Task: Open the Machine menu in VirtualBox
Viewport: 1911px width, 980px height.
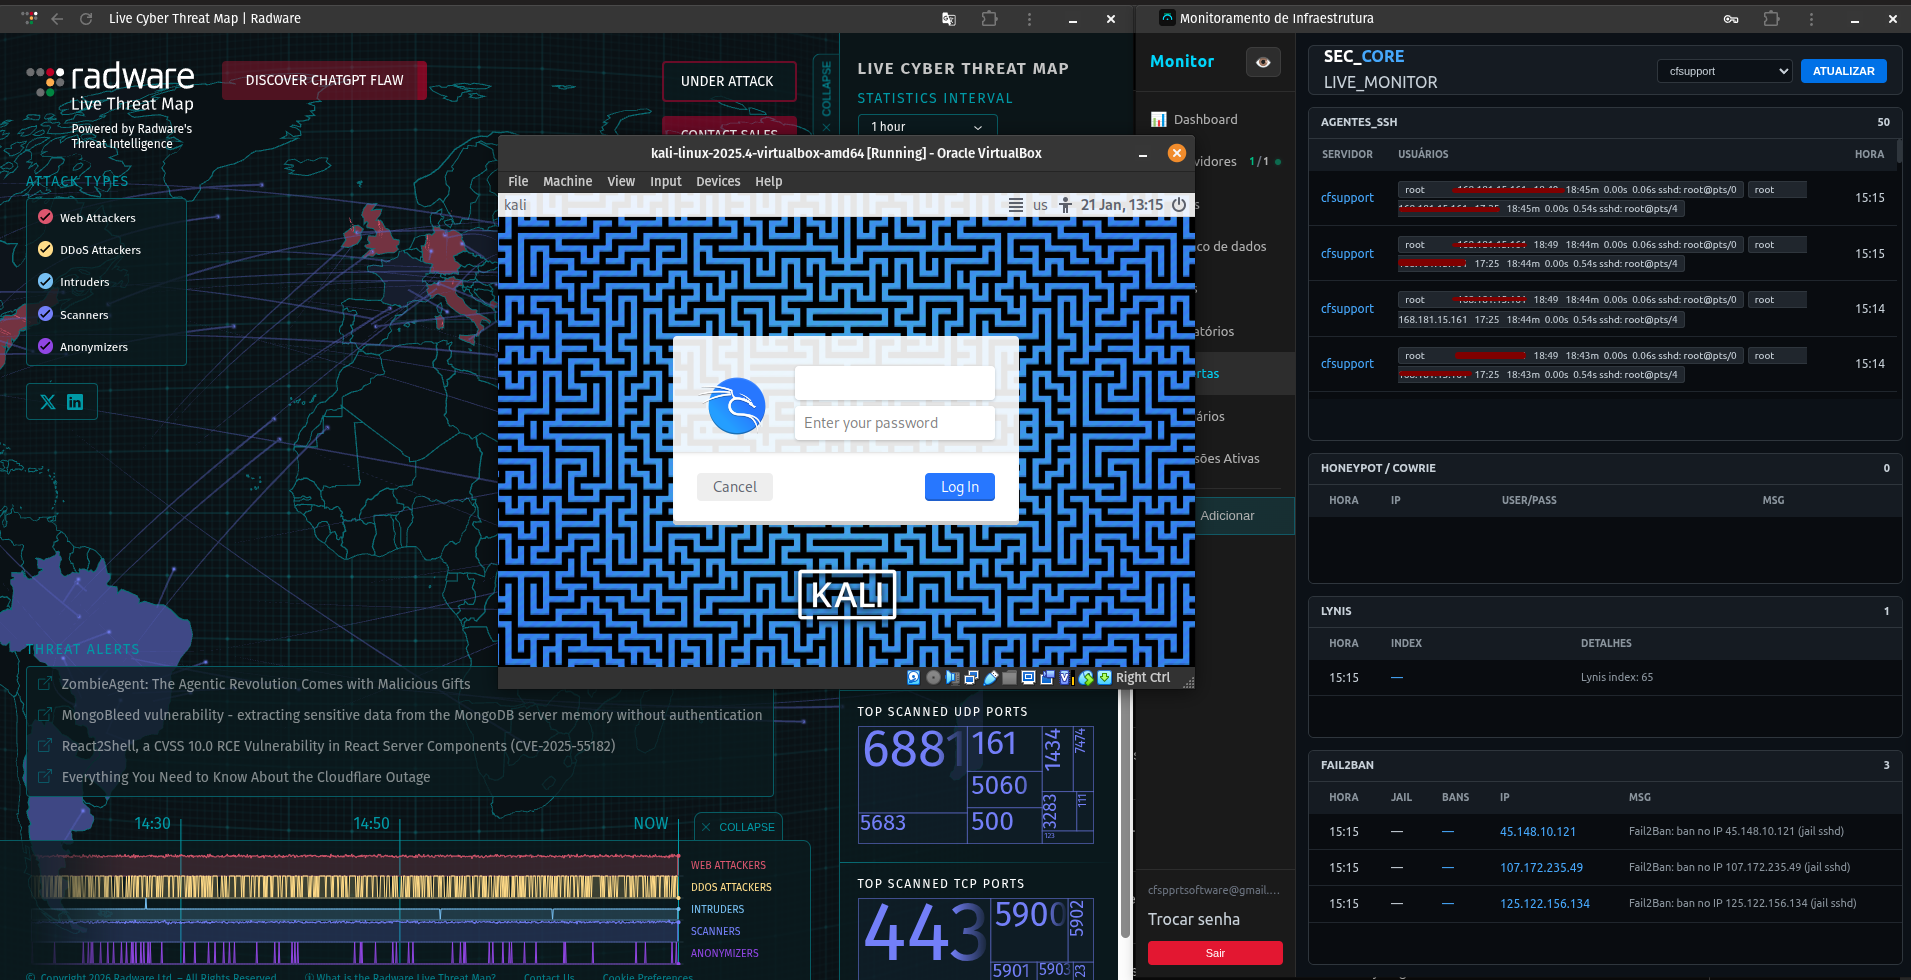Action: [567, 181]
